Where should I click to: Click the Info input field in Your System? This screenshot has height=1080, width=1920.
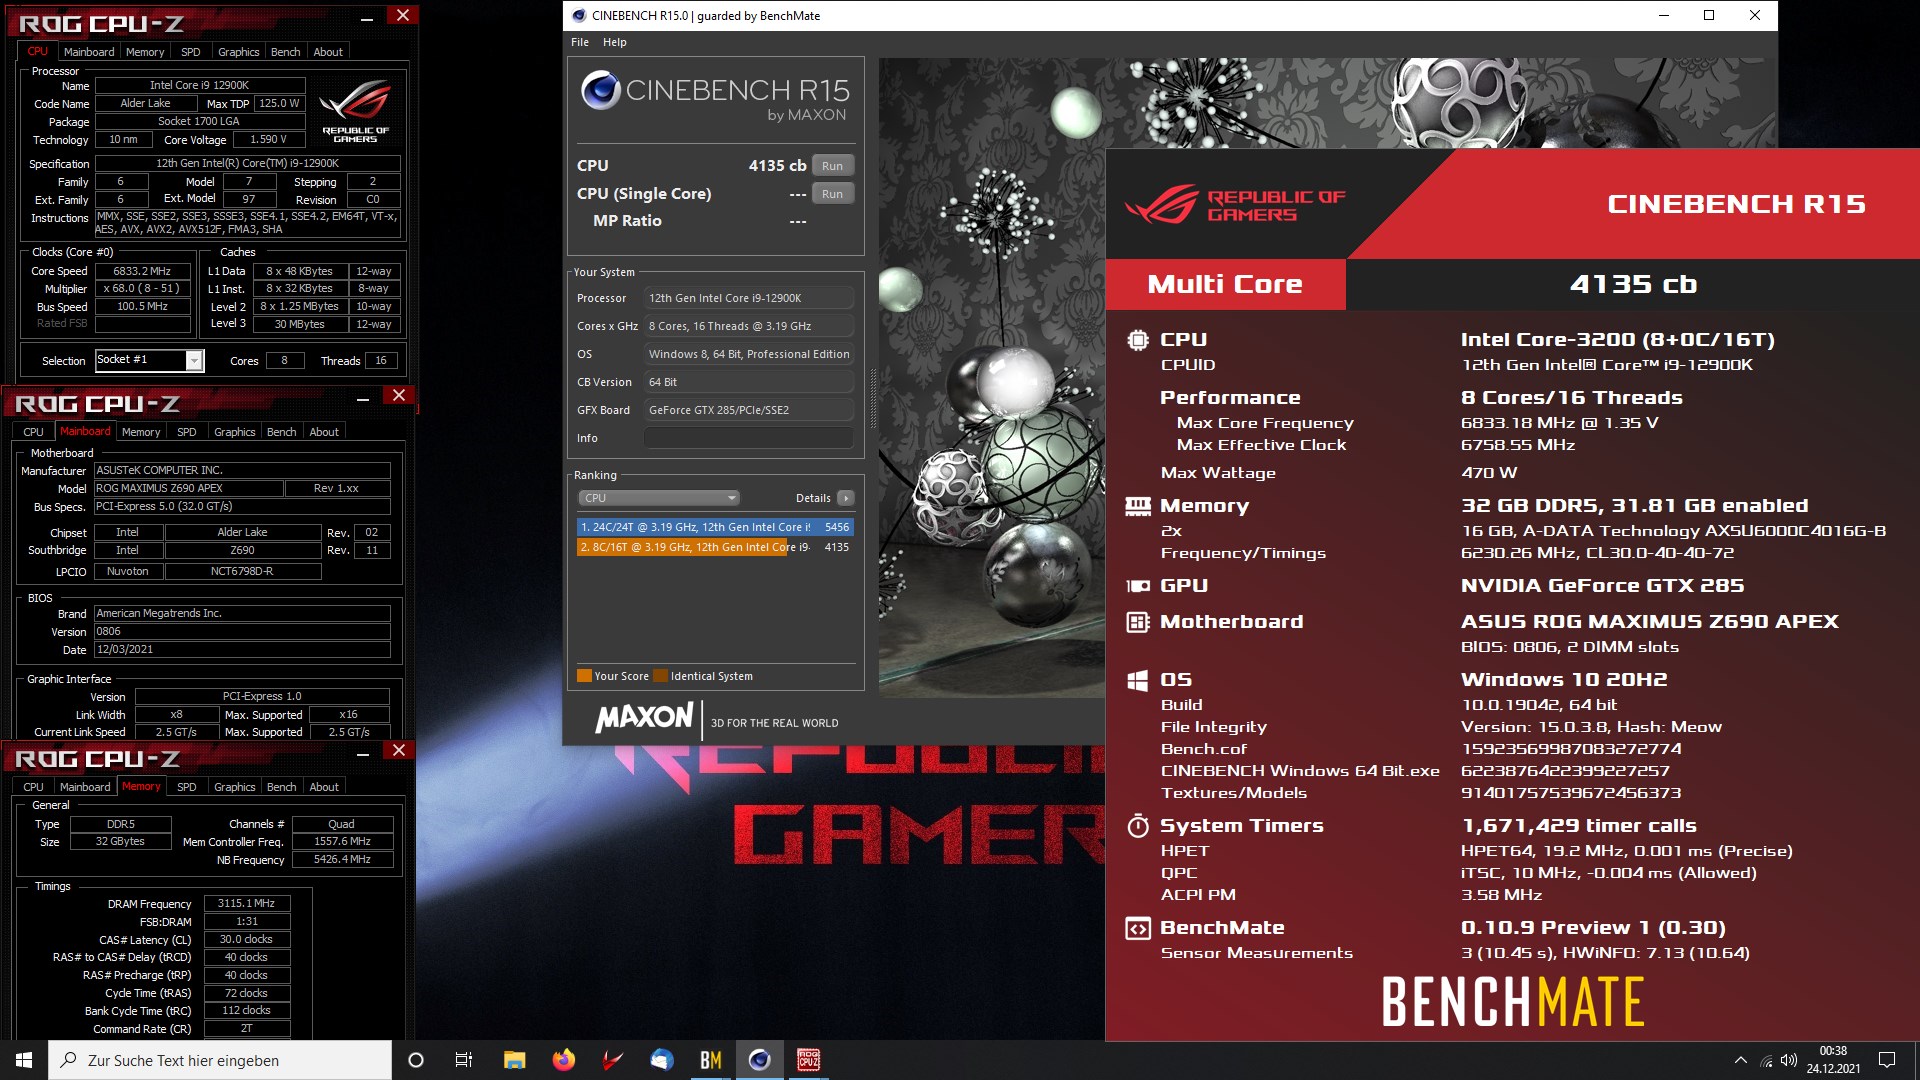[748, 438]
